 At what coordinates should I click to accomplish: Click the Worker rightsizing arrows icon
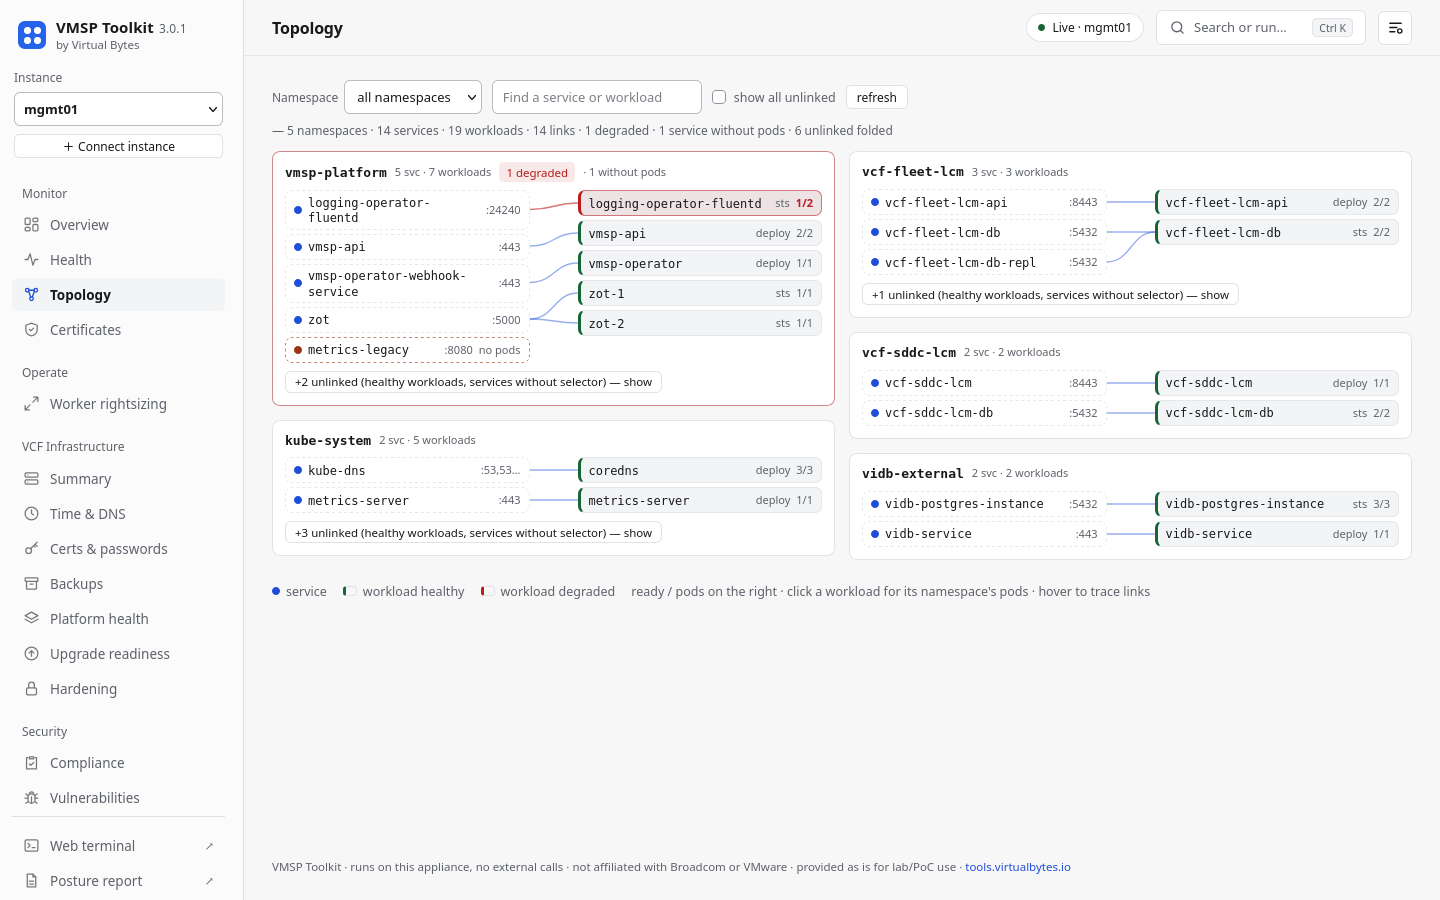pyautogui.click(x=32, y=404)
